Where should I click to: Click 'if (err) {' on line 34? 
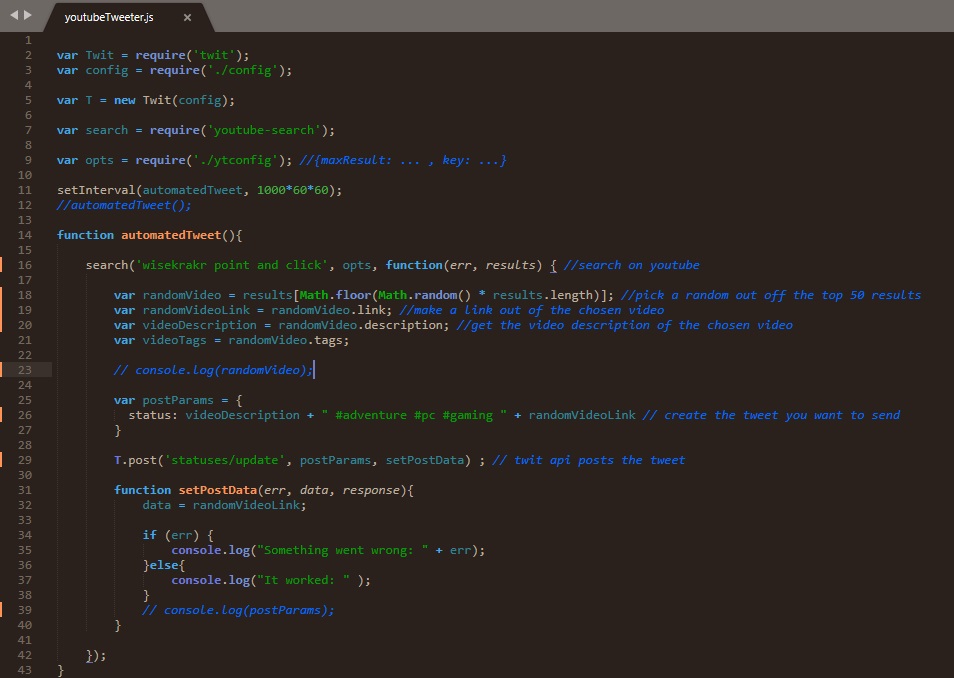click(178, 535)
